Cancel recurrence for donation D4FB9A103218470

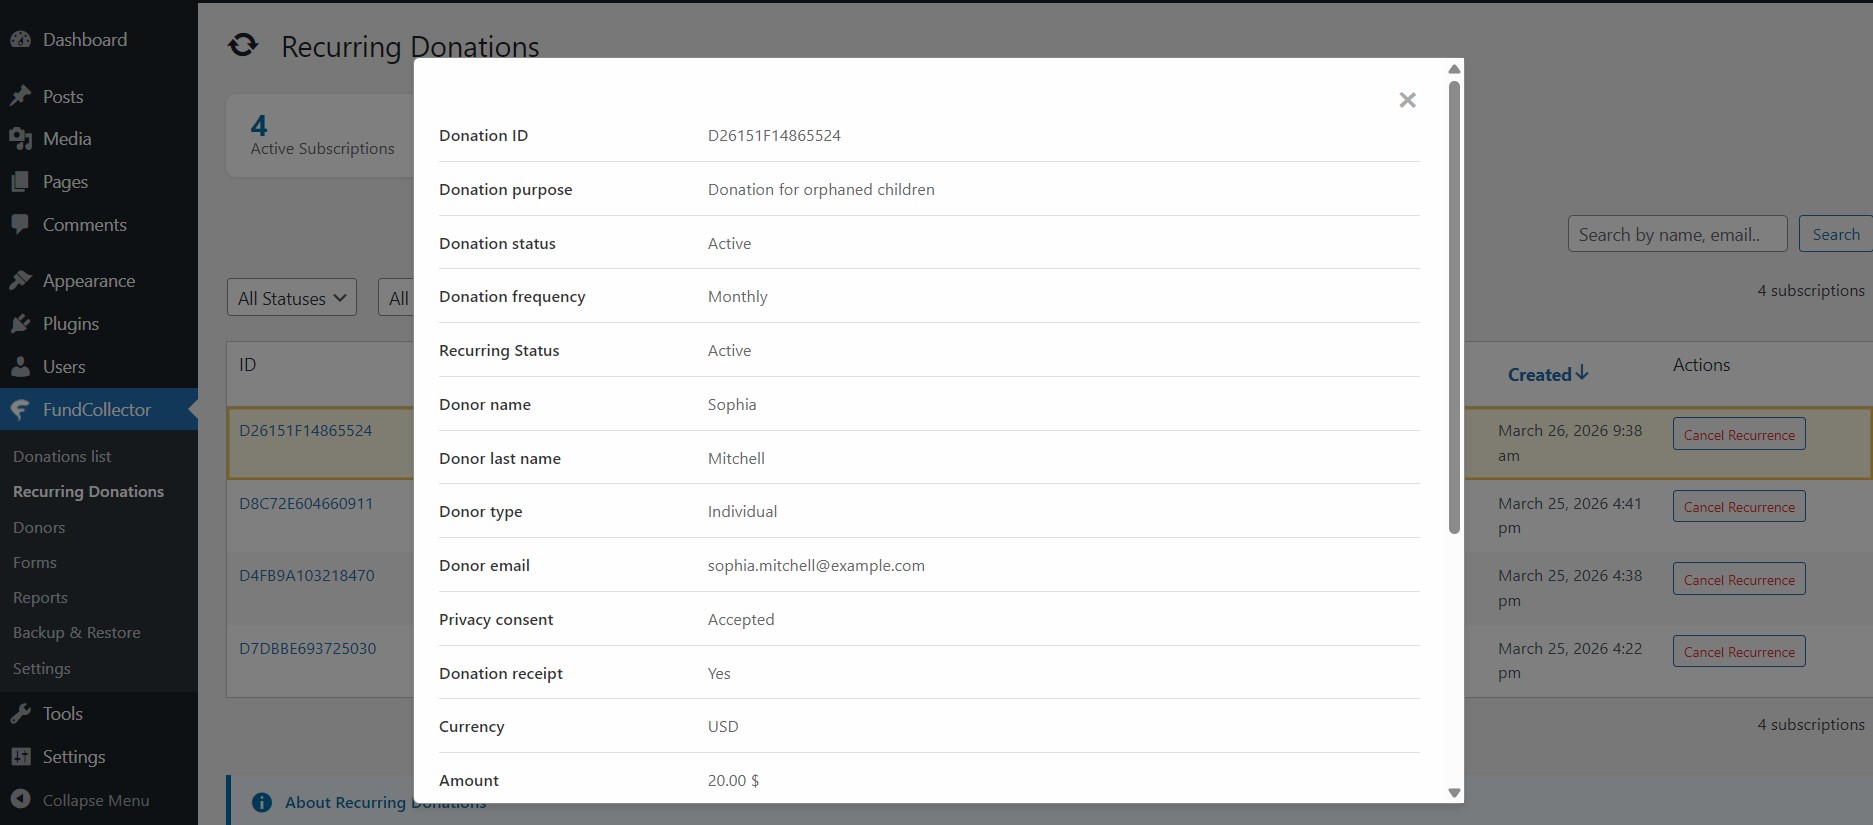pos(1739,579)
